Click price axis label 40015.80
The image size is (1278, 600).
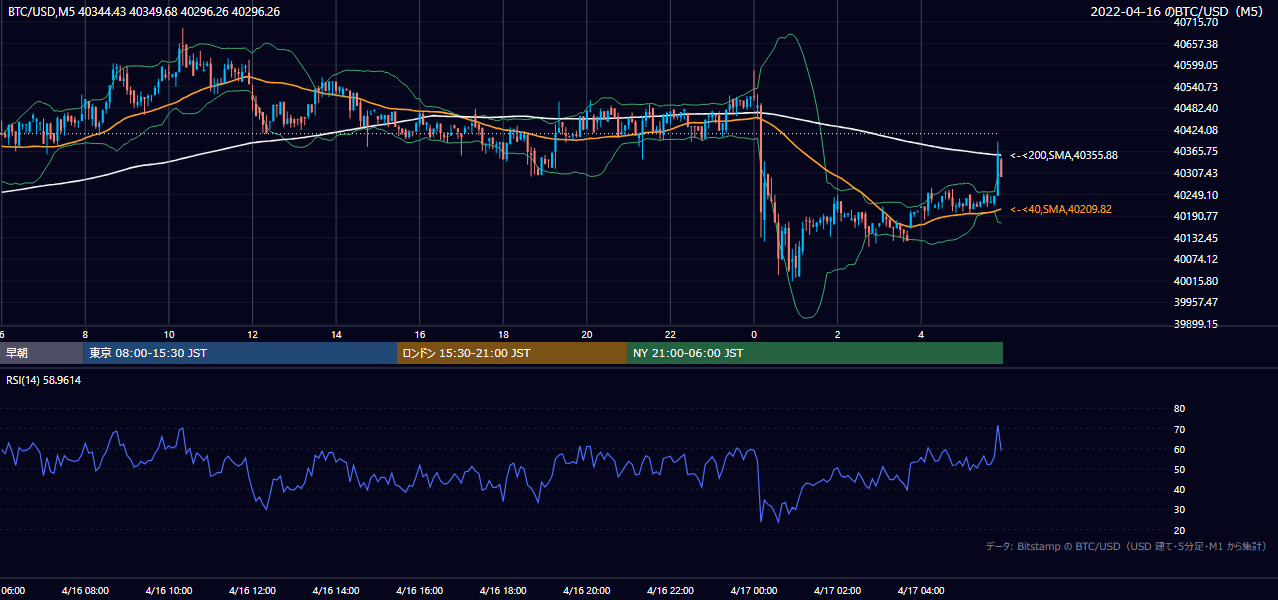[1195, 281]
